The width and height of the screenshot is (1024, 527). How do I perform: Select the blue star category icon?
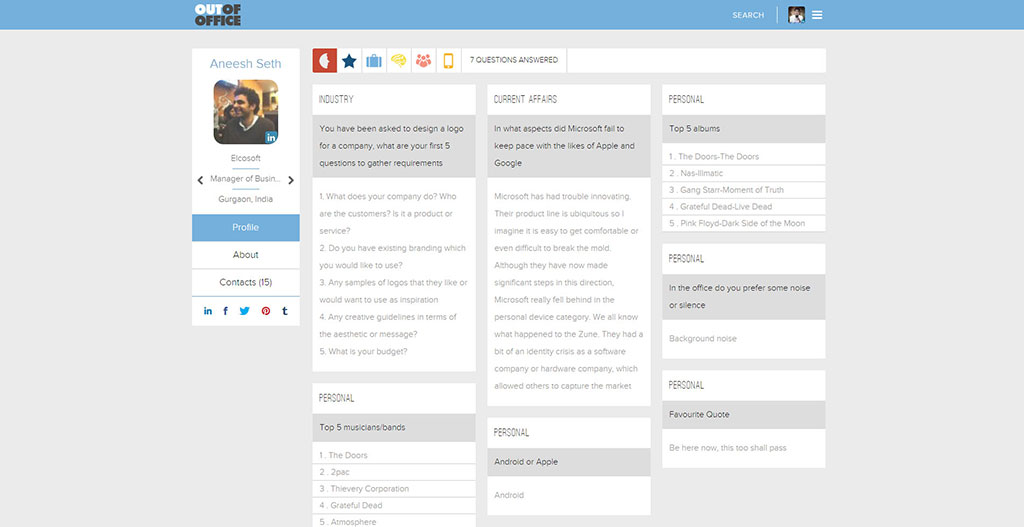(x=349, y=61)
